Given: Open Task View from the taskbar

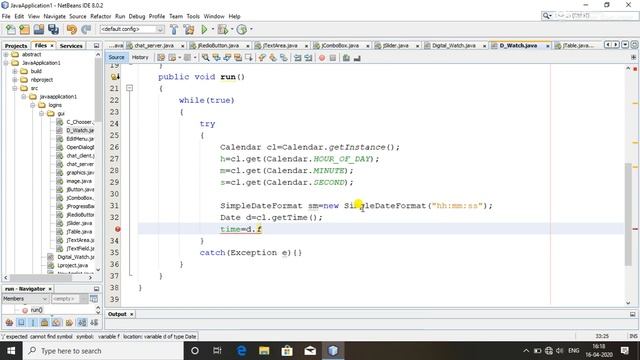Looking at the screenshot, I should (217, 351).
